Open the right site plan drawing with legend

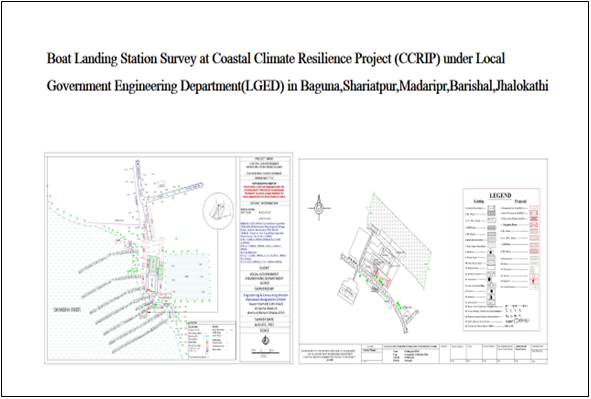(423, 261)
